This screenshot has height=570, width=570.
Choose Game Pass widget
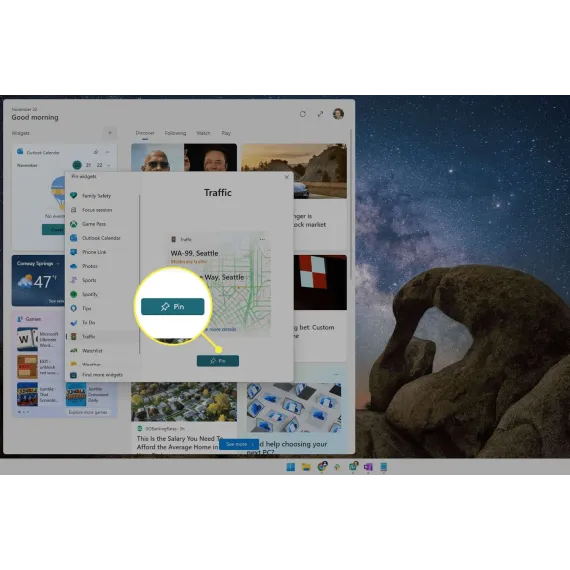103,224
